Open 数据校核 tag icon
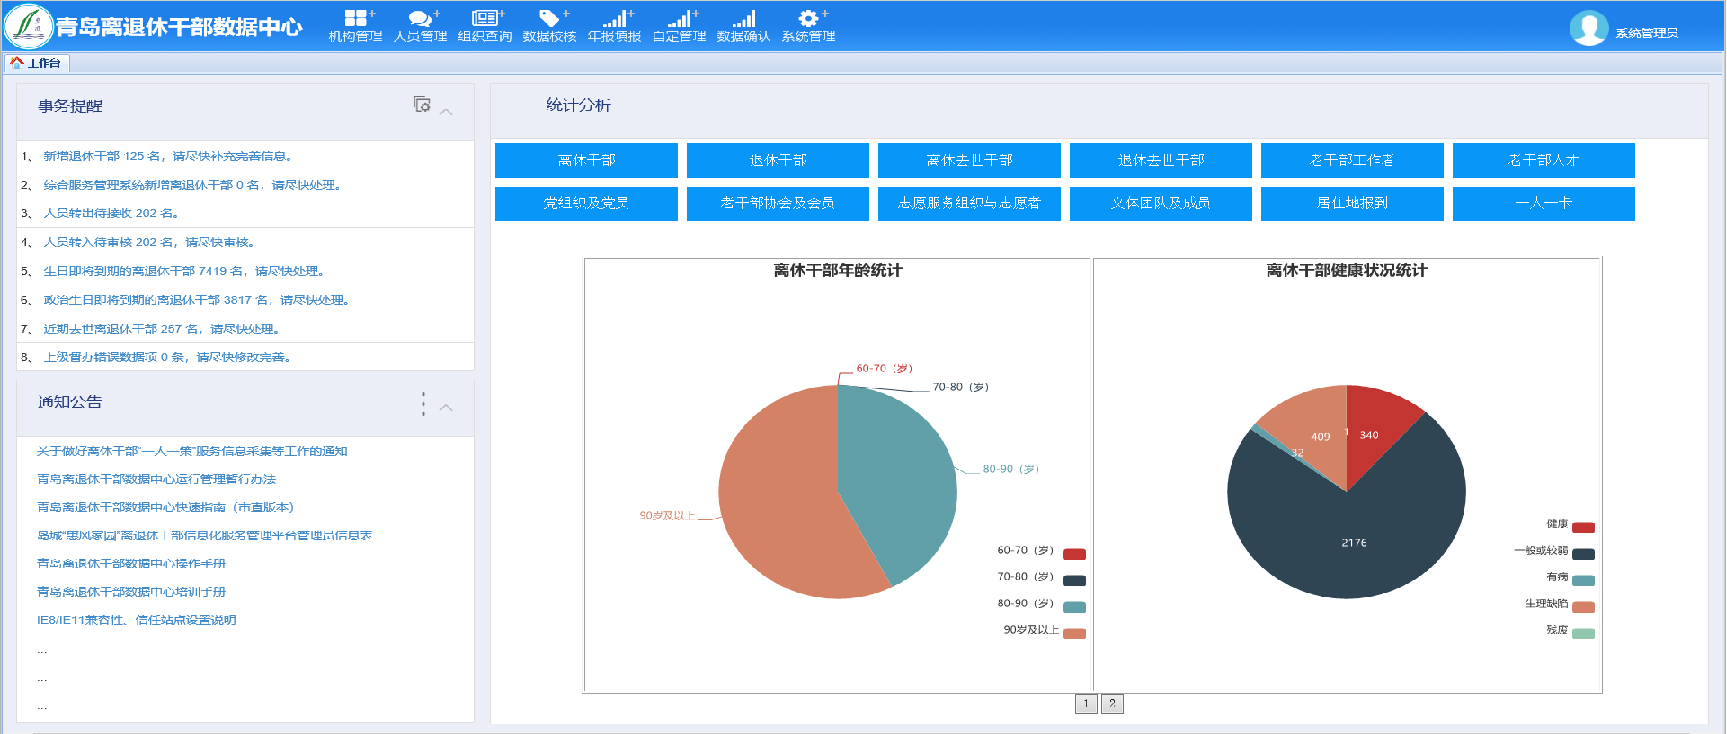Image resolution: width=1727 pixels, height=734 pixels. point(549,19)
